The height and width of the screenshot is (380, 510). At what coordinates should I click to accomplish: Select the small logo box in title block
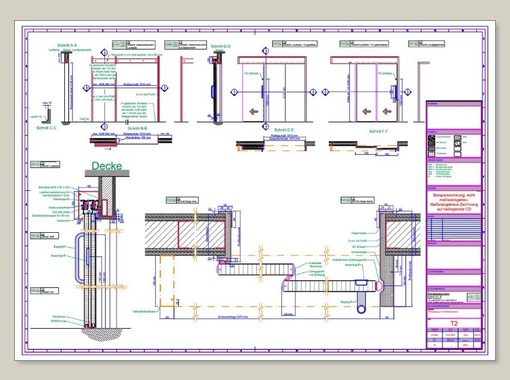click(x=473, y=297)
